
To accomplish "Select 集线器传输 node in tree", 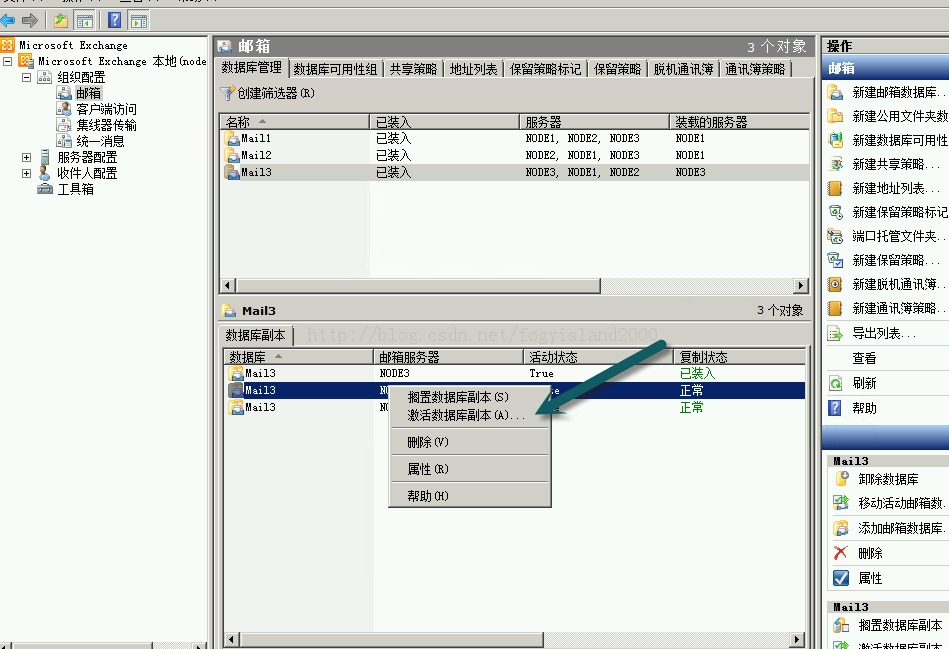I will [106, 125].
